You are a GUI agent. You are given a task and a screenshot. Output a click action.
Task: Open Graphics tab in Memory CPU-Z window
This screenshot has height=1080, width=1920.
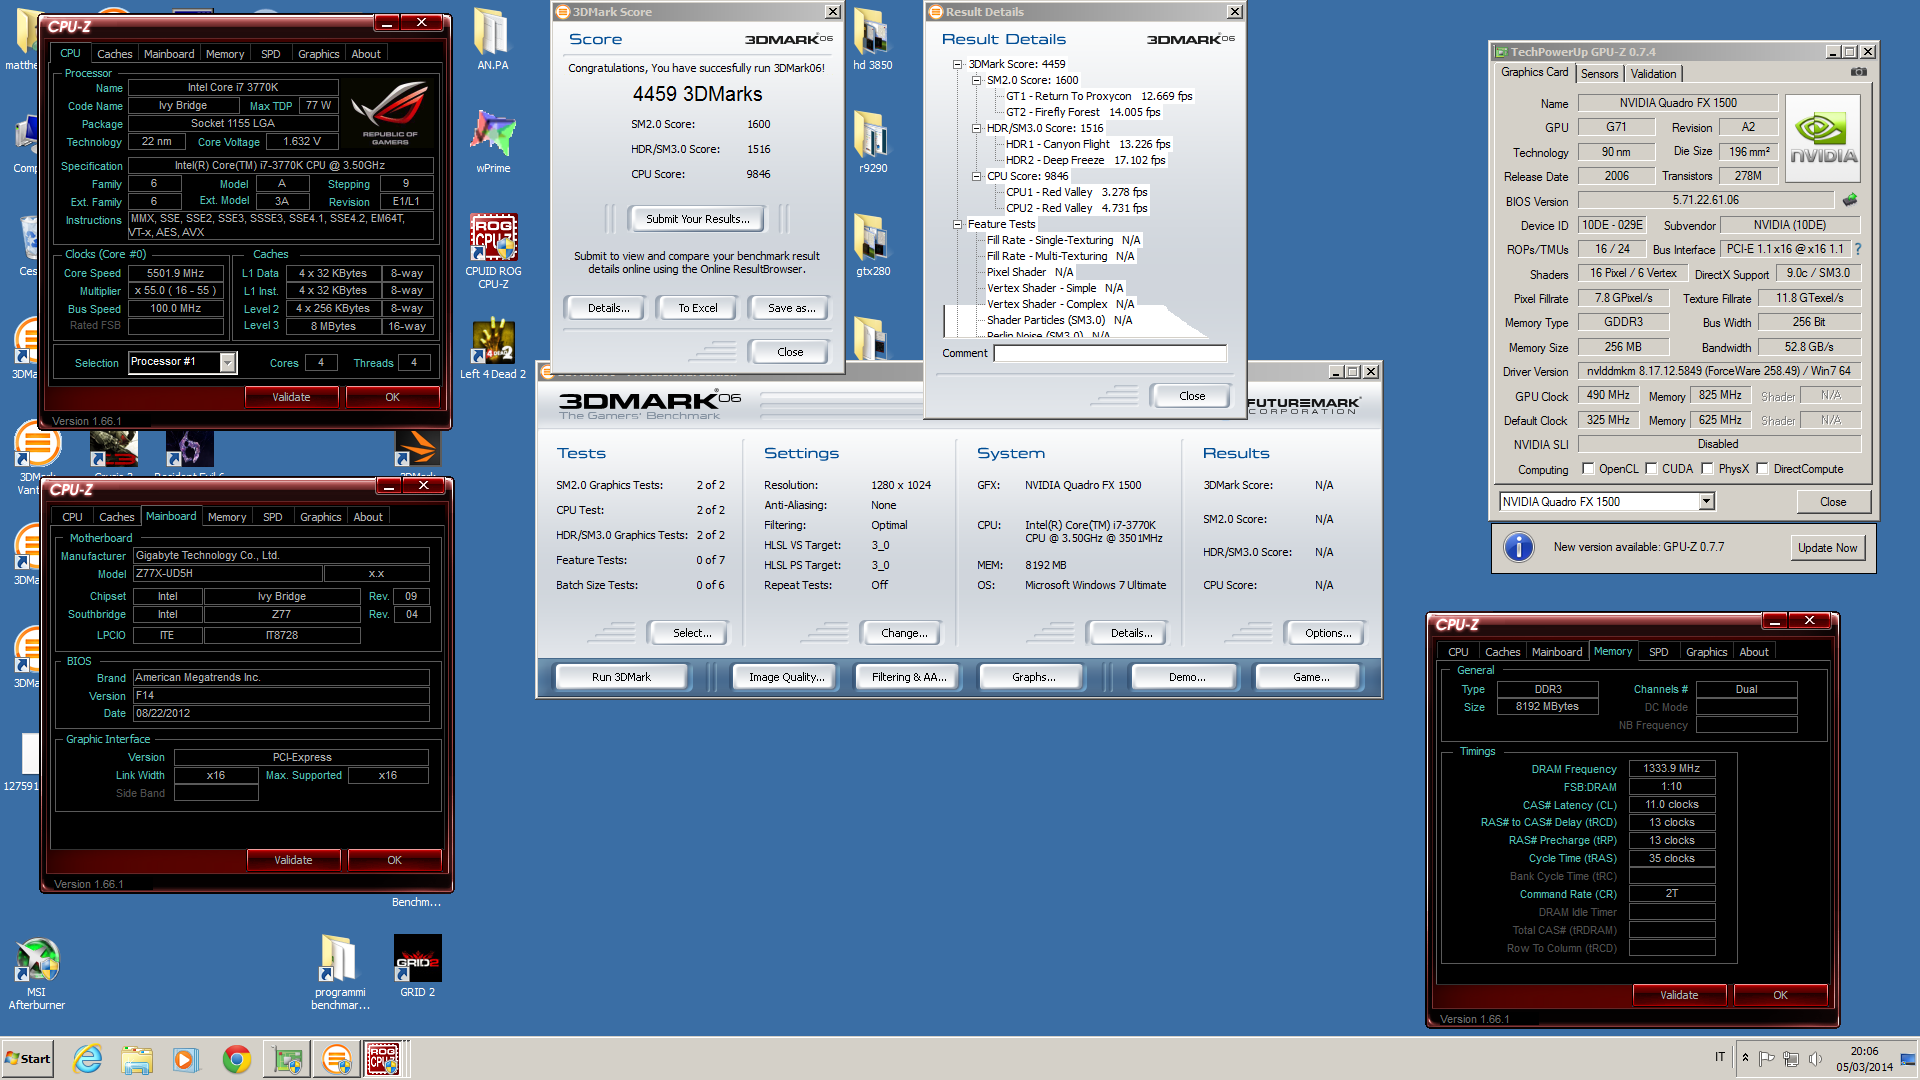[x=1706, y=652]
